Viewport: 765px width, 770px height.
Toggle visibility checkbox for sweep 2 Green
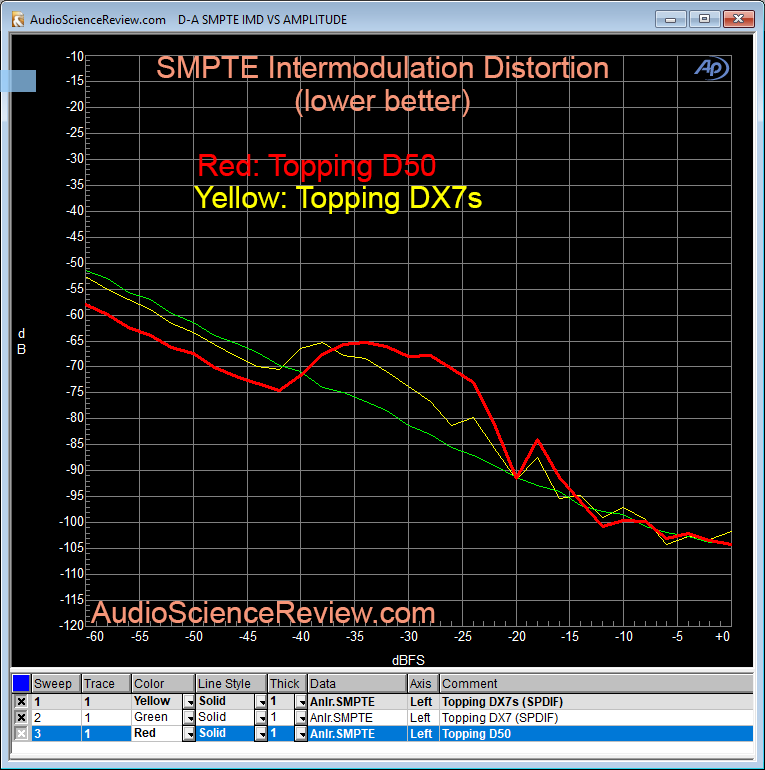click(x=21, y=717)
